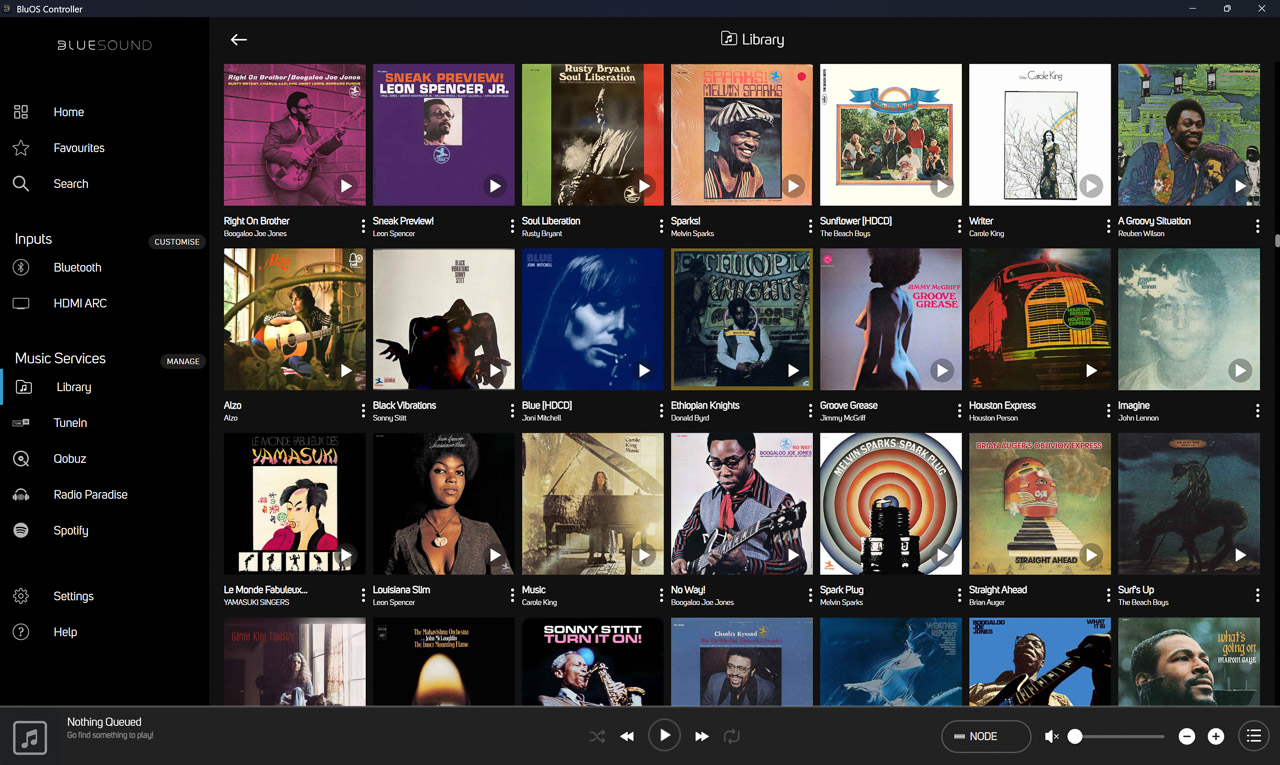Open the Qobuz music service
Image resolution: width=1280 pixels, height=765 pixels.
pos(69,459)
